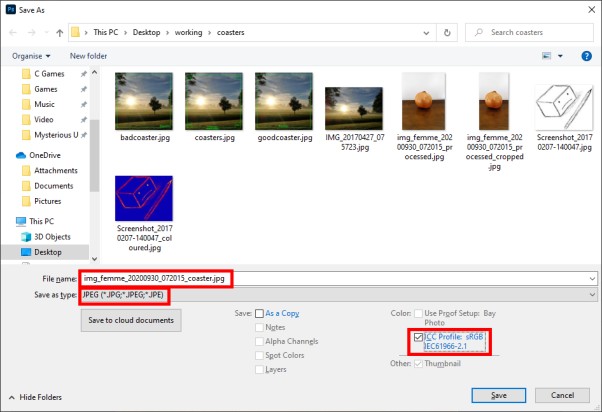602x412 pixels.
Task: Refresh the coasters folder view
Action: [447, 33]
